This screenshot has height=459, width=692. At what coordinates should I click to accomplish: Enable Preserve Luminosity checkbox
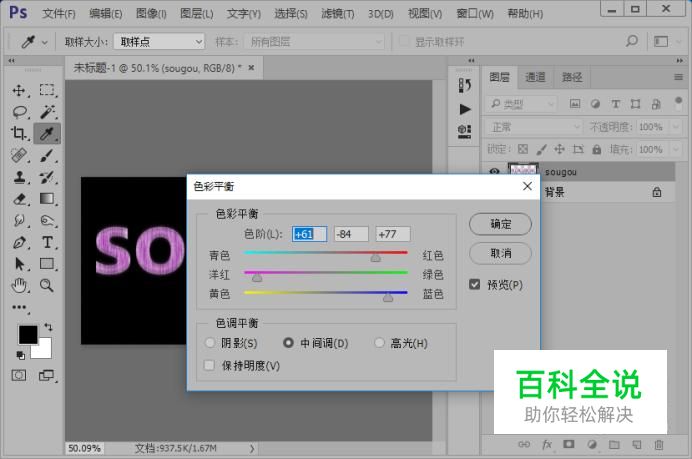point(209,365)
